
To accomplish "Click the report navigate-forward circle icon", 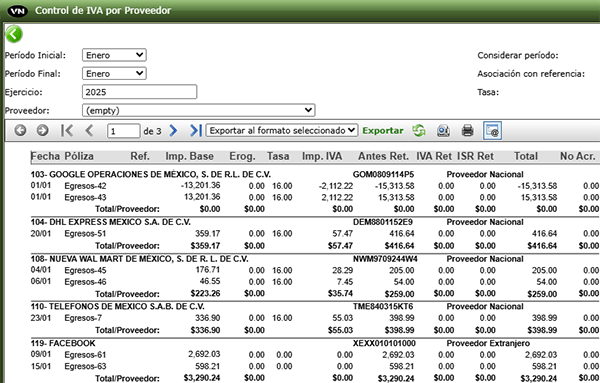I will point(42,130).
